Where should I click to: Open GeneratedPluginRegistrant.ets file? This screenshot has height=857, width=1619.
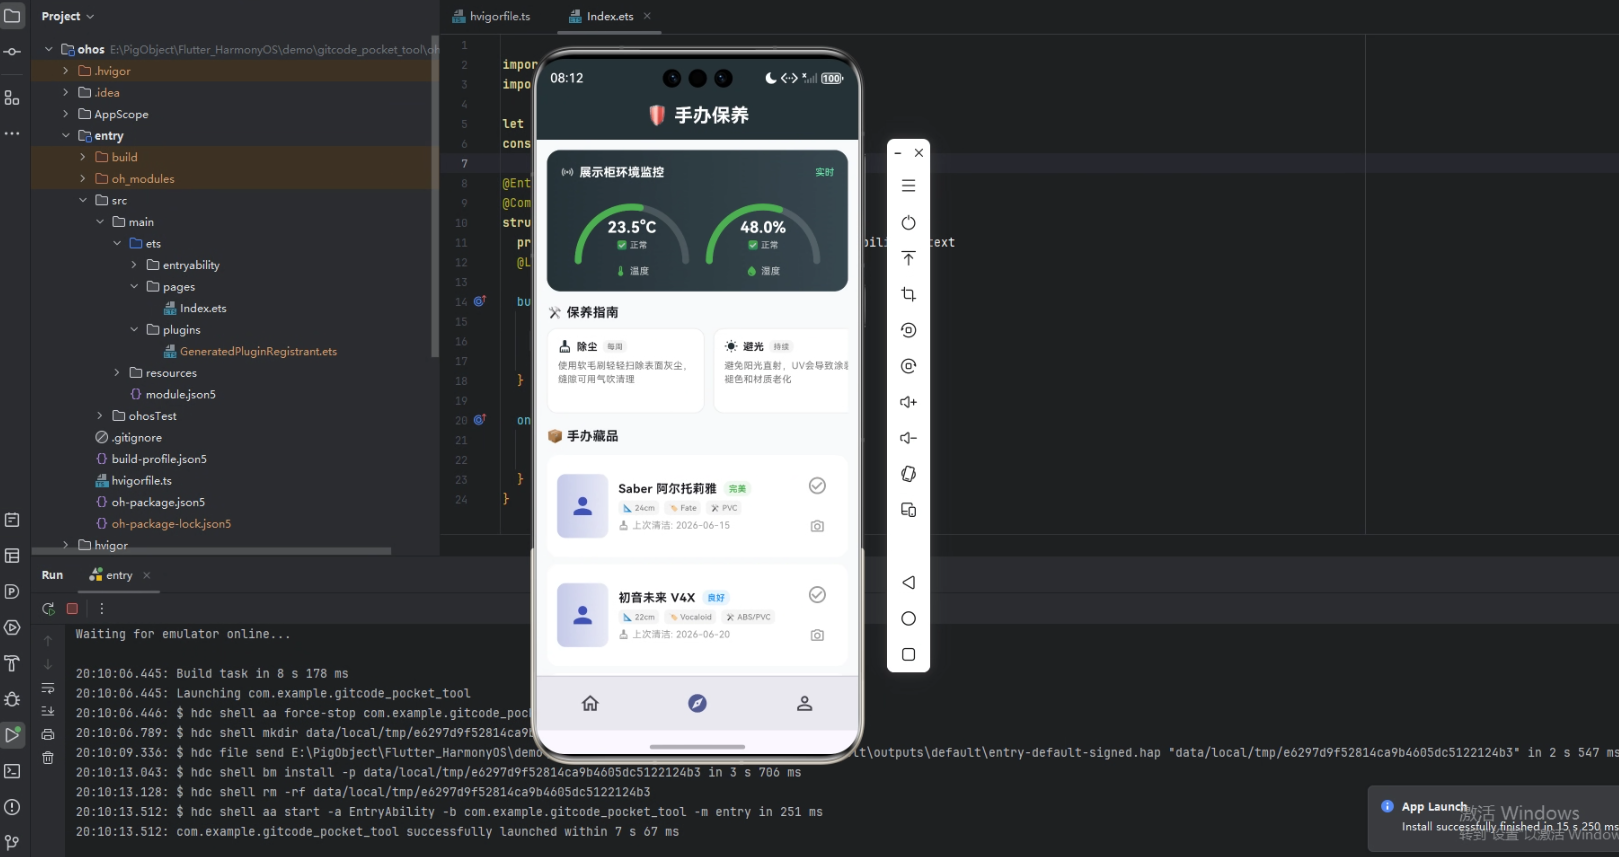coord(250,351)
